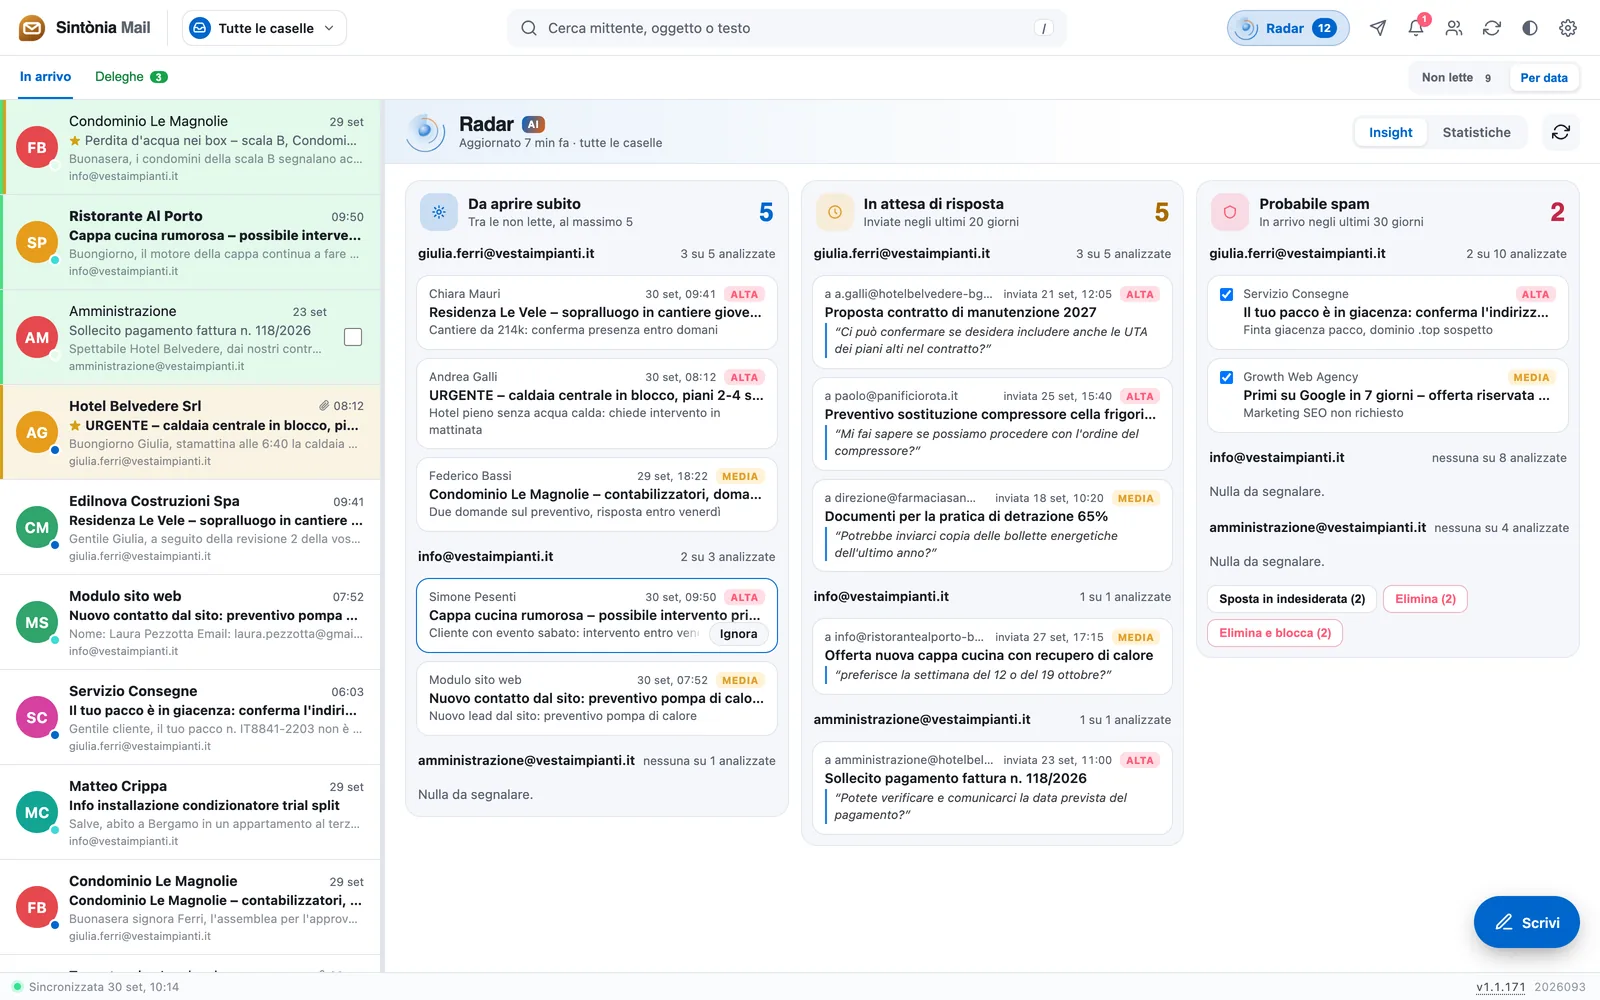Open Sollecito pagamento fattura card in Radar
This screenshot has height=1000, width=1600.
992,788
